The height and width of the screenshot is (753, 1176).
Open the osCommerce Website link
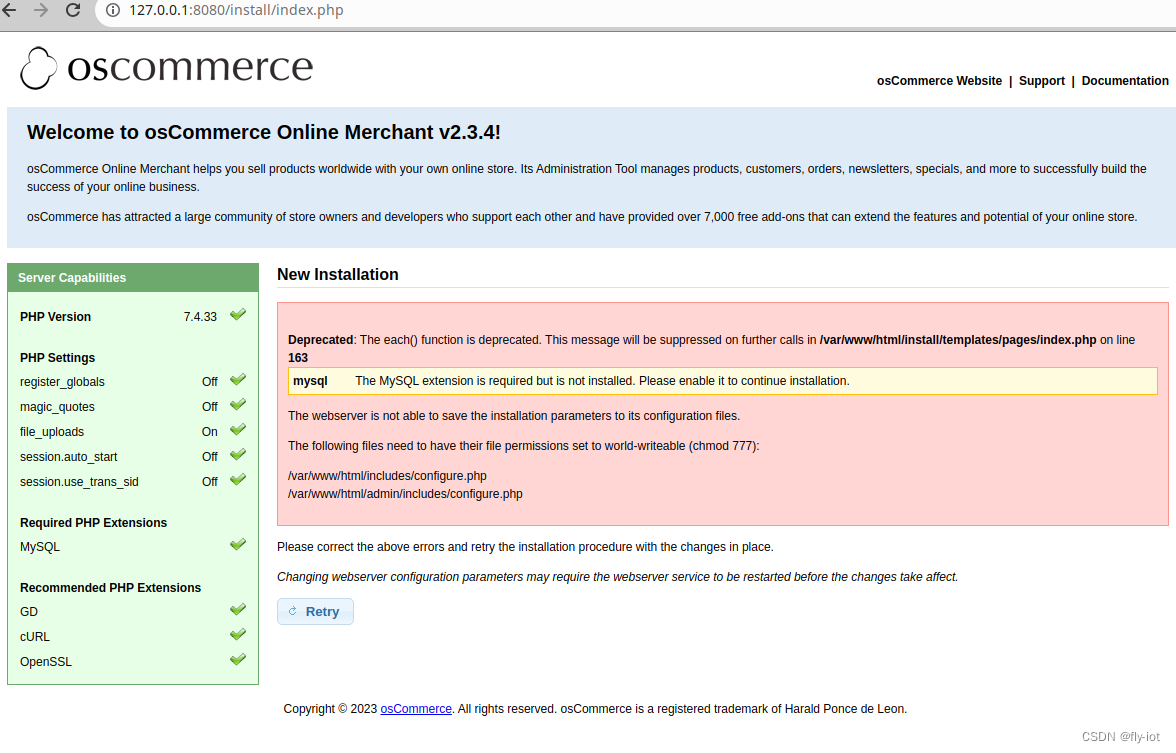pos(939,81)
